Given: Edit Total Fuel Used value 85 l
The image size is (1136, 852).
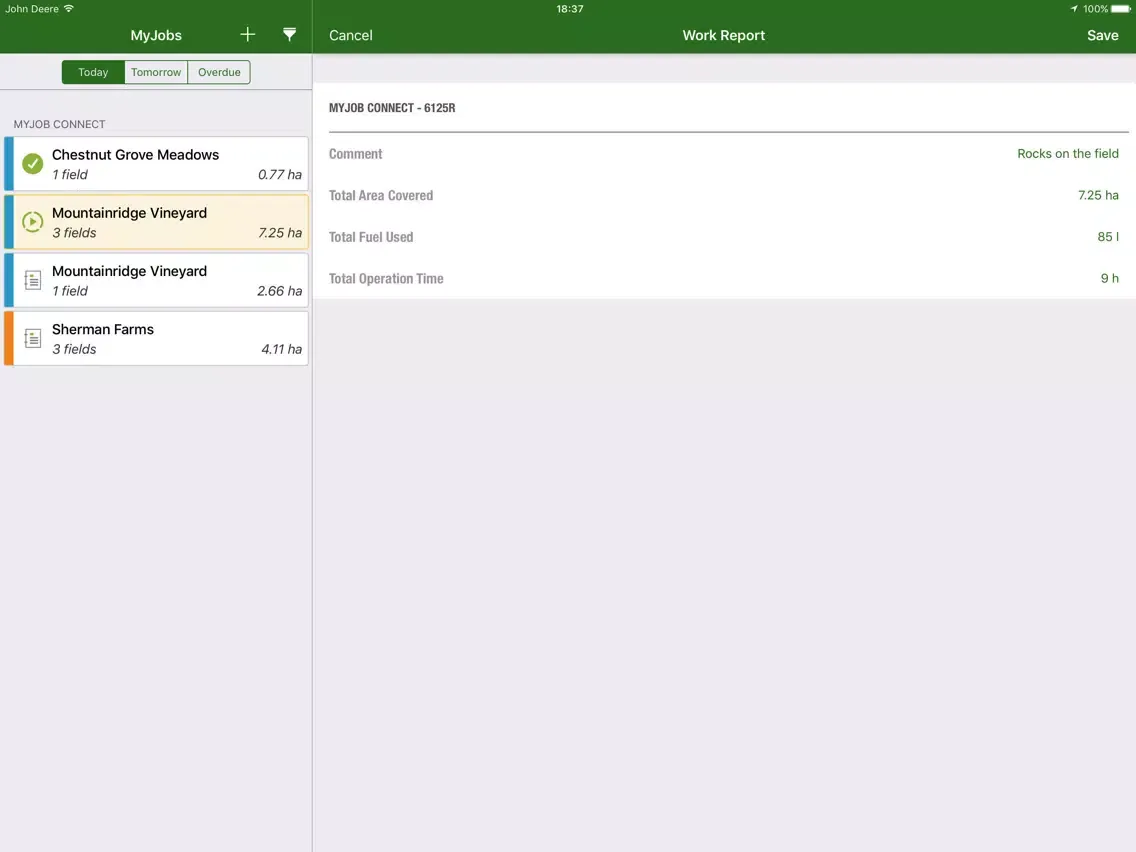Looking at the screenshot, I should click(1108, 237).
